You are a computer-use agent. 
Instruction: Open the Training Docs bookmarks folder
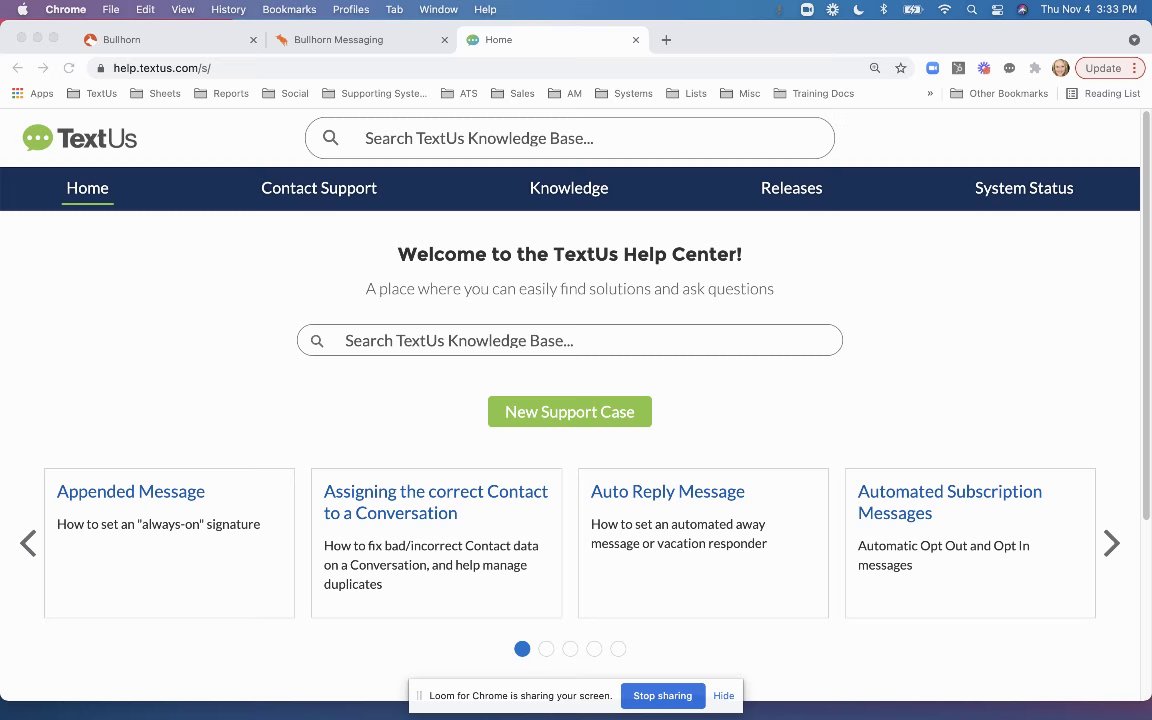click(813, 93)
